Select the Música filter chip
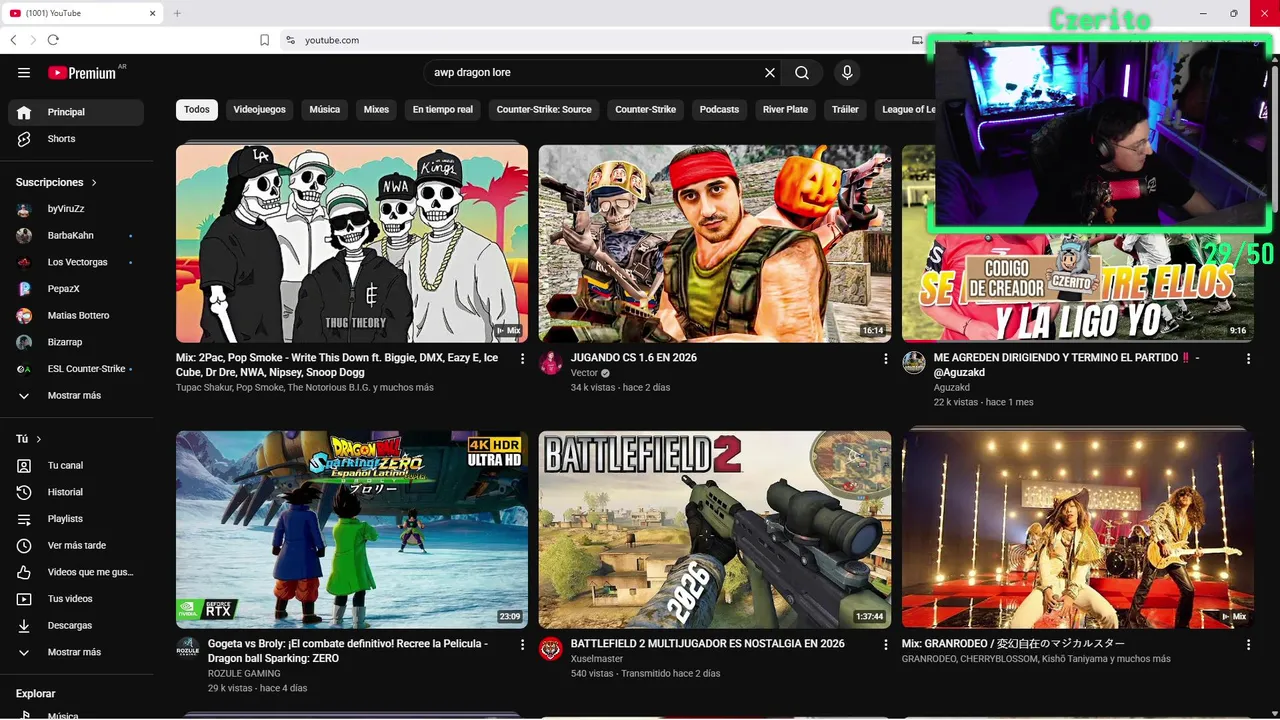 [x=325, y=110]
